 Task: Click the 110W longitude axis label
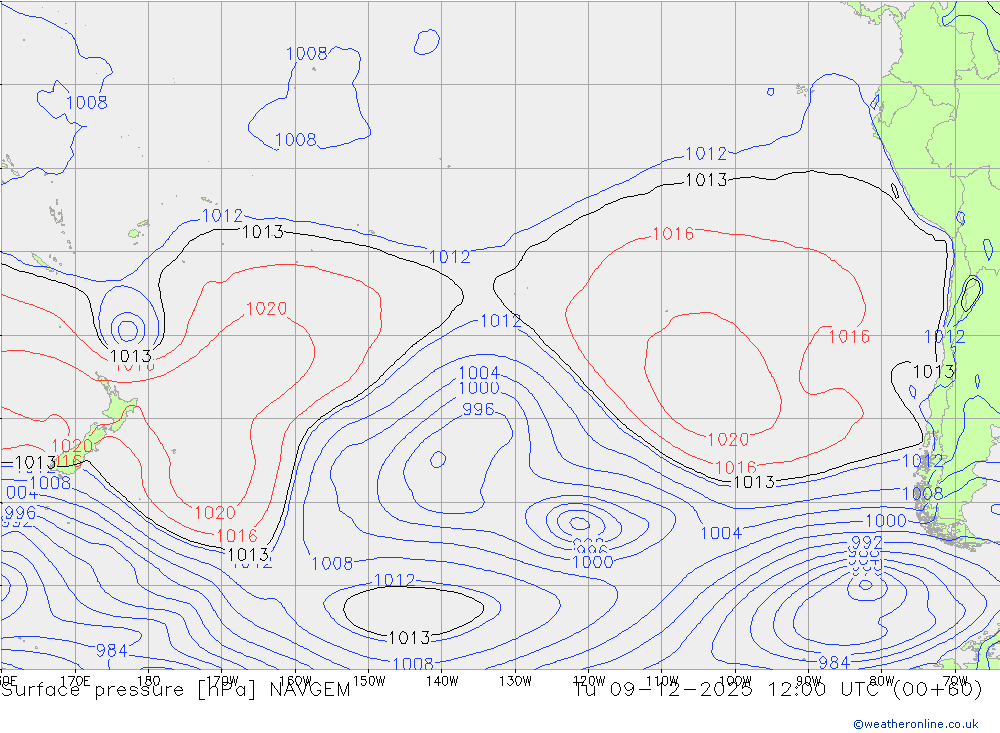coord(662,681)
